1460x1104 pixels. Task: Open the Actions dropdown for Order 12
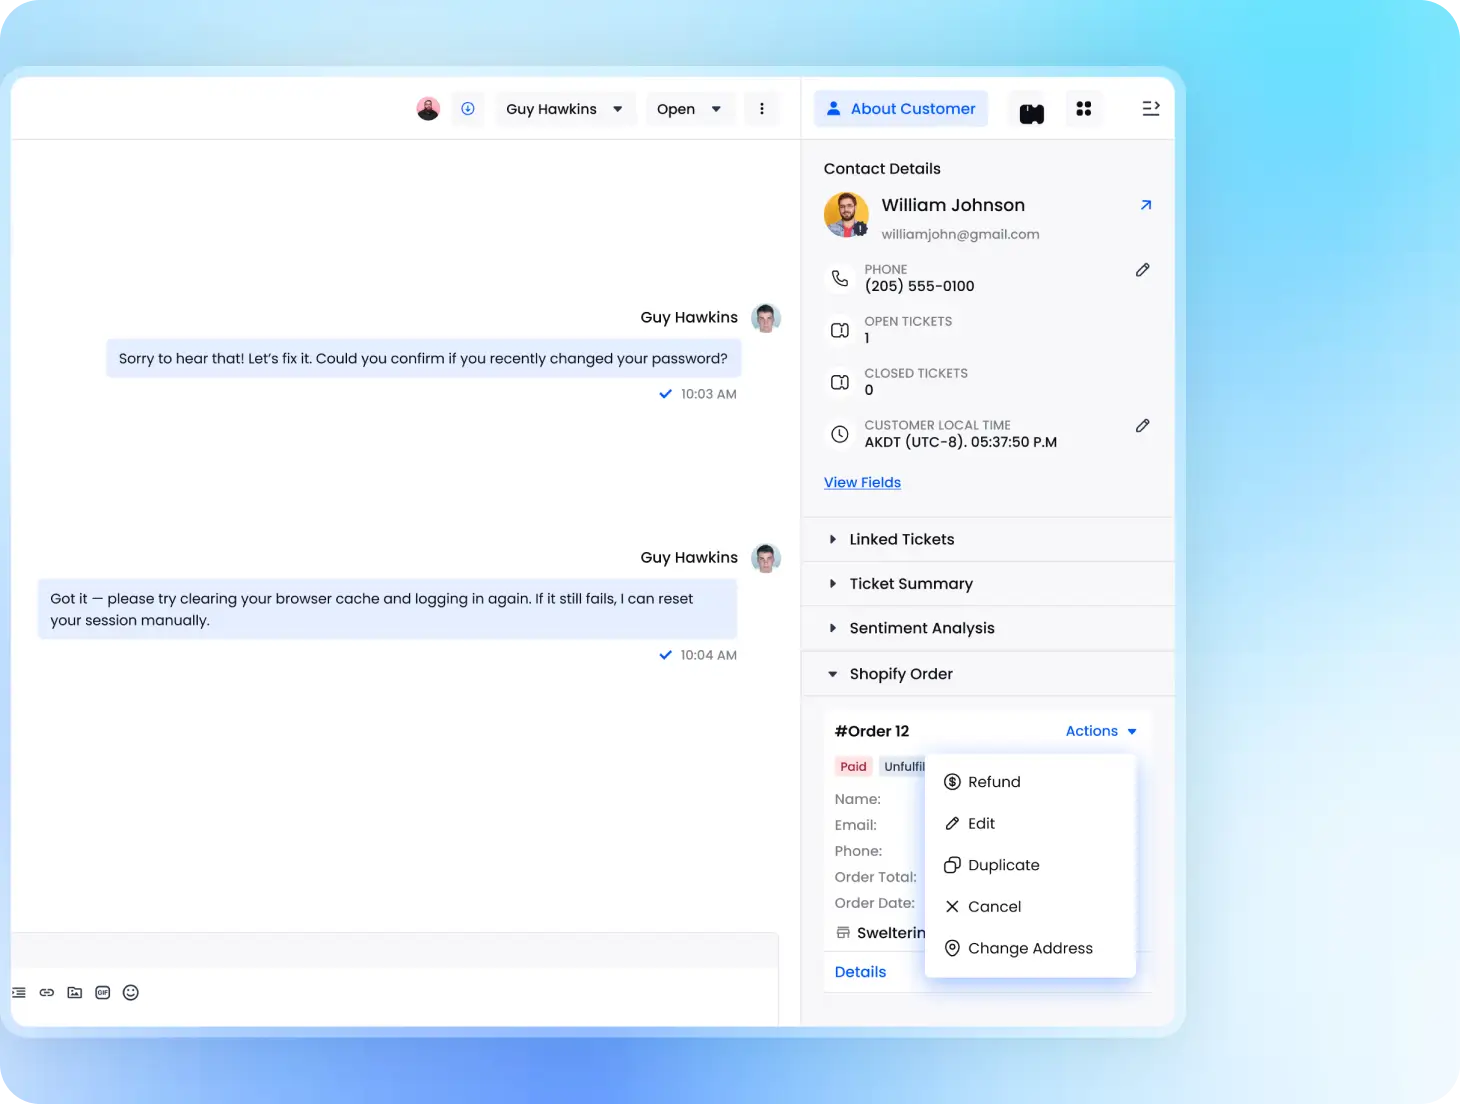[x=1101, y=731]
